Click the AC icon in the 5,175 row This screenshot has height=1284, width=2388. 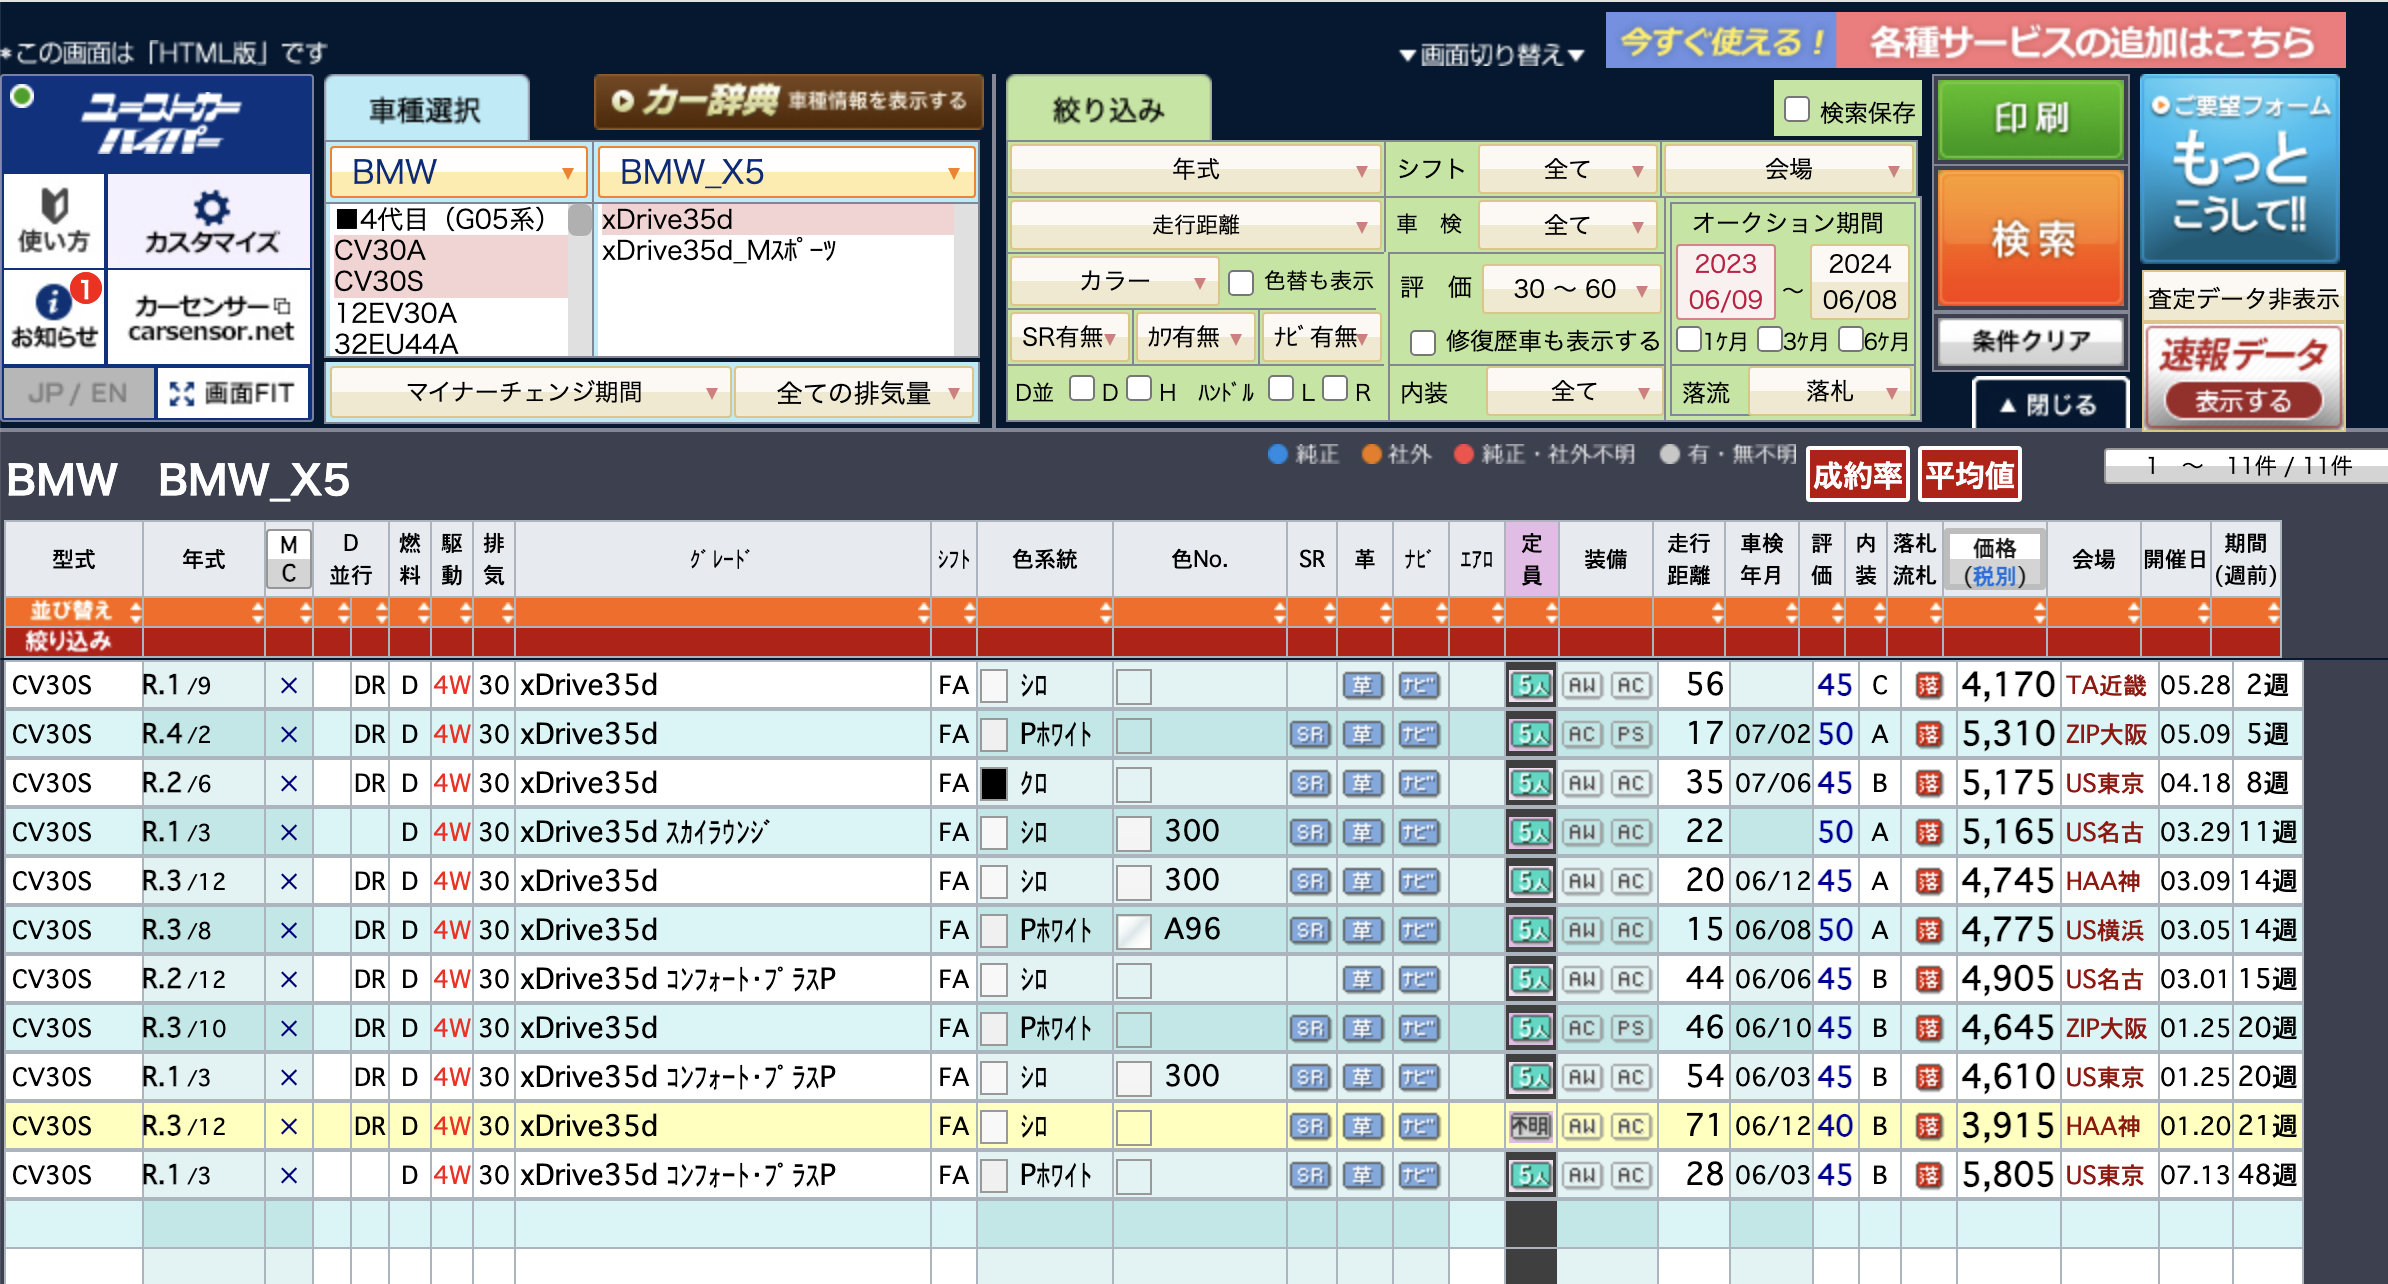(x=1630, y=783)
